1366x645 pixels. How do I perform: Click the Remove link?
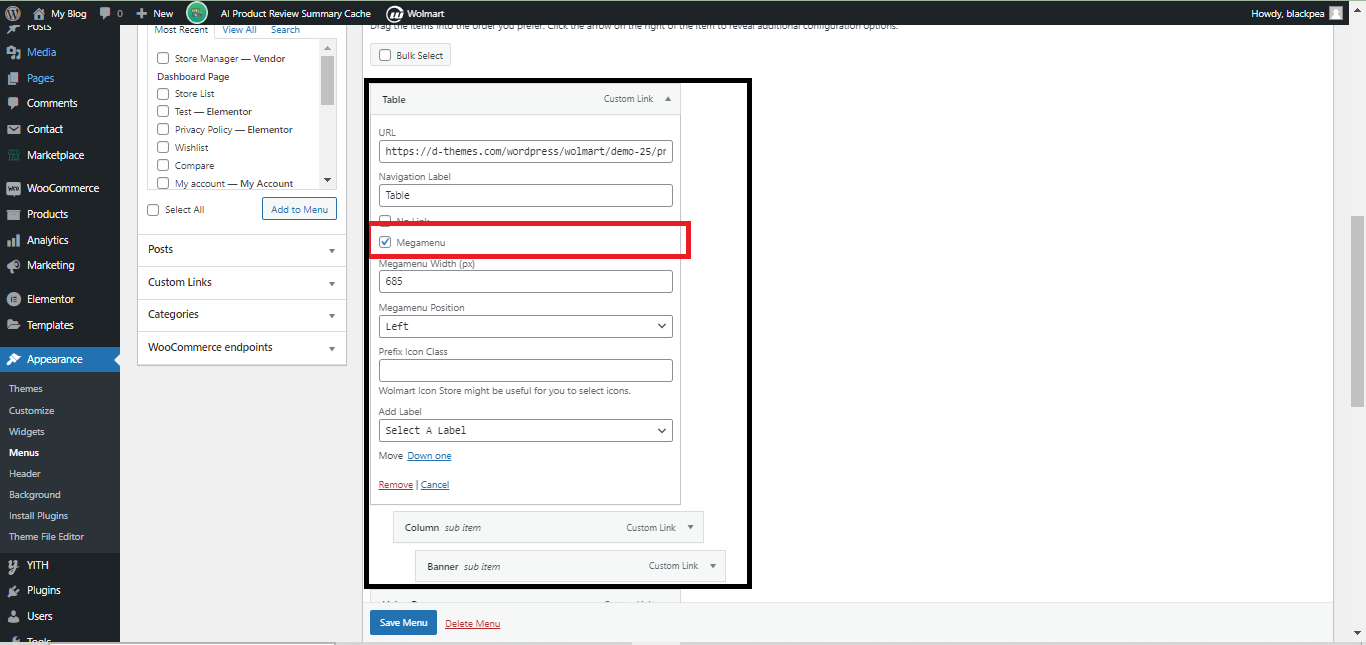(x=396, y=485)
